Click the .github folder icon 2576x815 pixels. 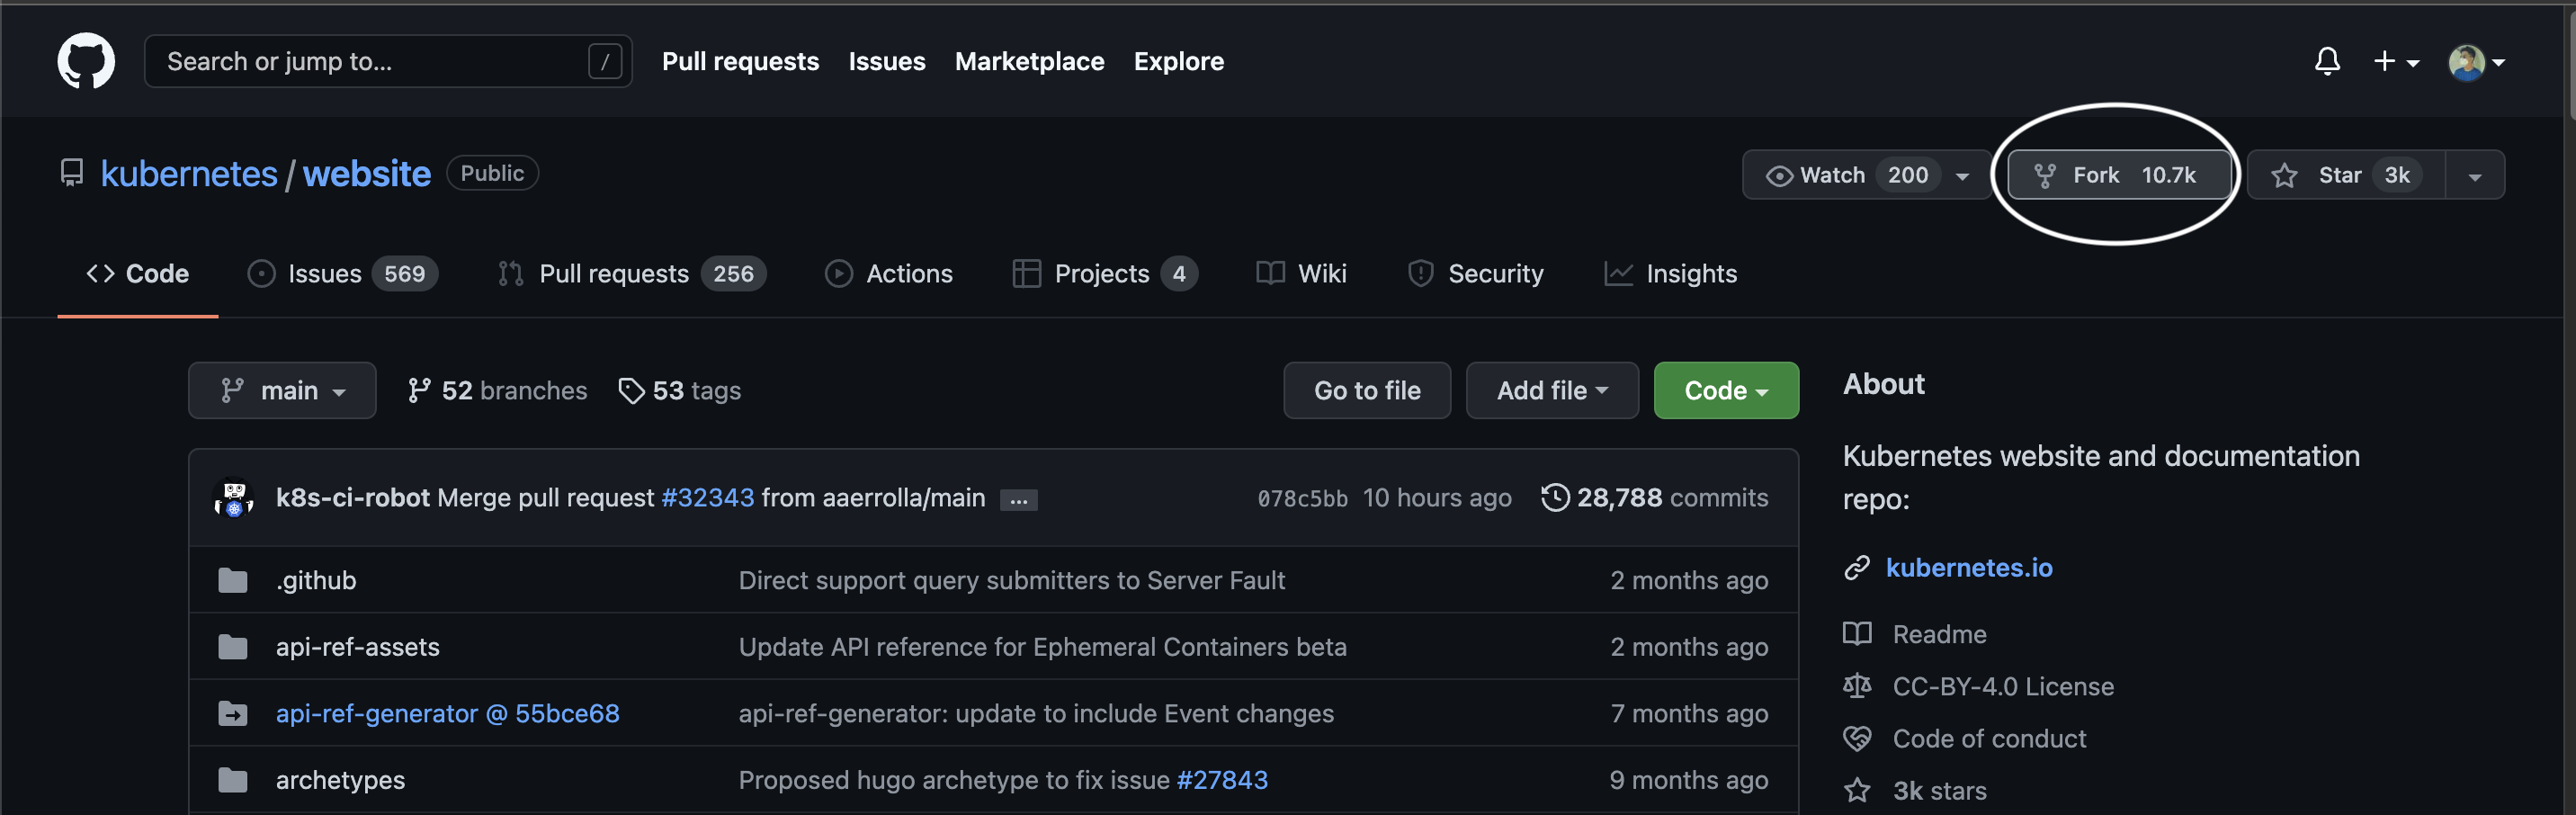[233, 580]
